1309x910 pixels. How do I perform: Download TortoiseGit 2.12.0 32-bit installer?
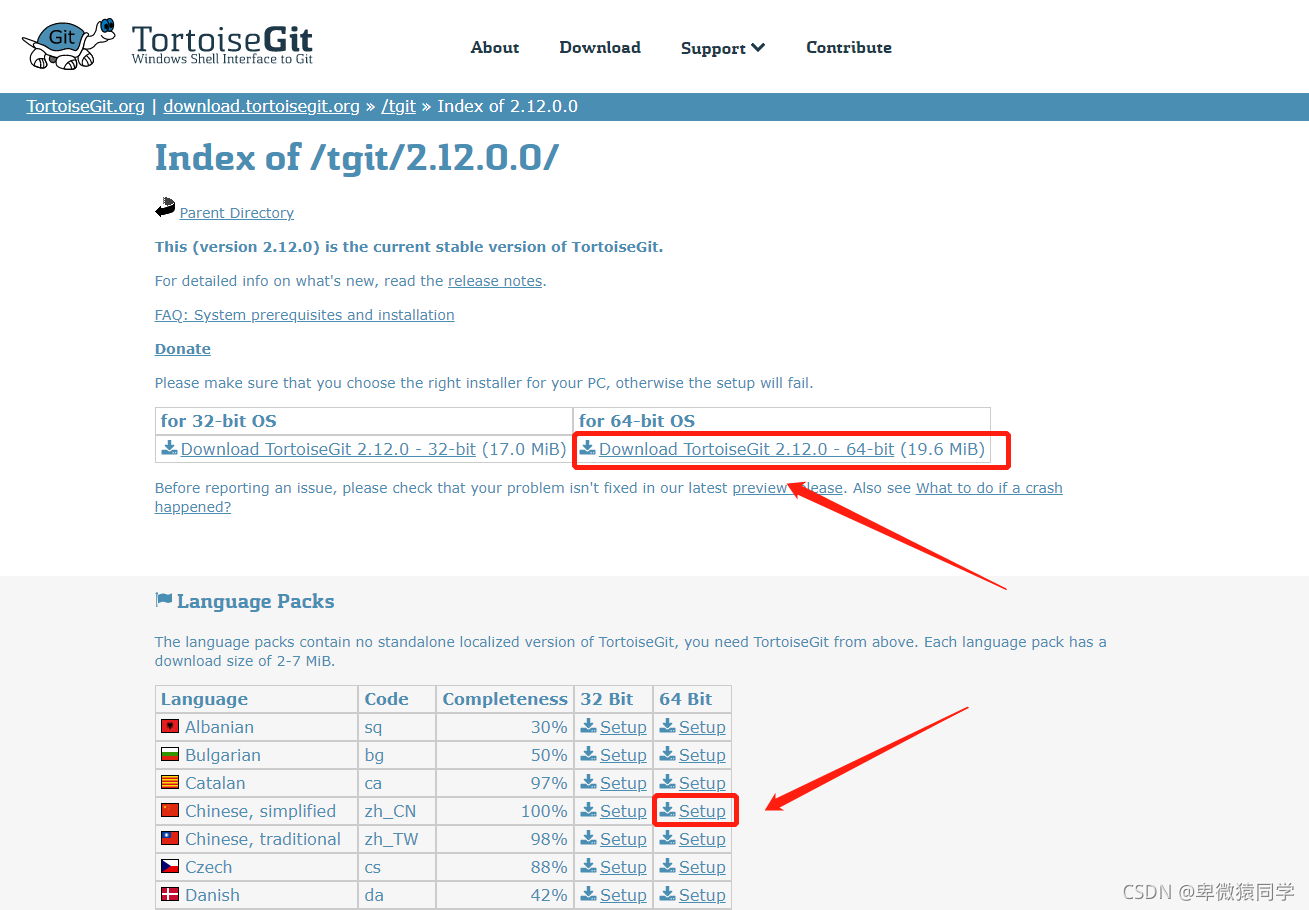[328, 449]
